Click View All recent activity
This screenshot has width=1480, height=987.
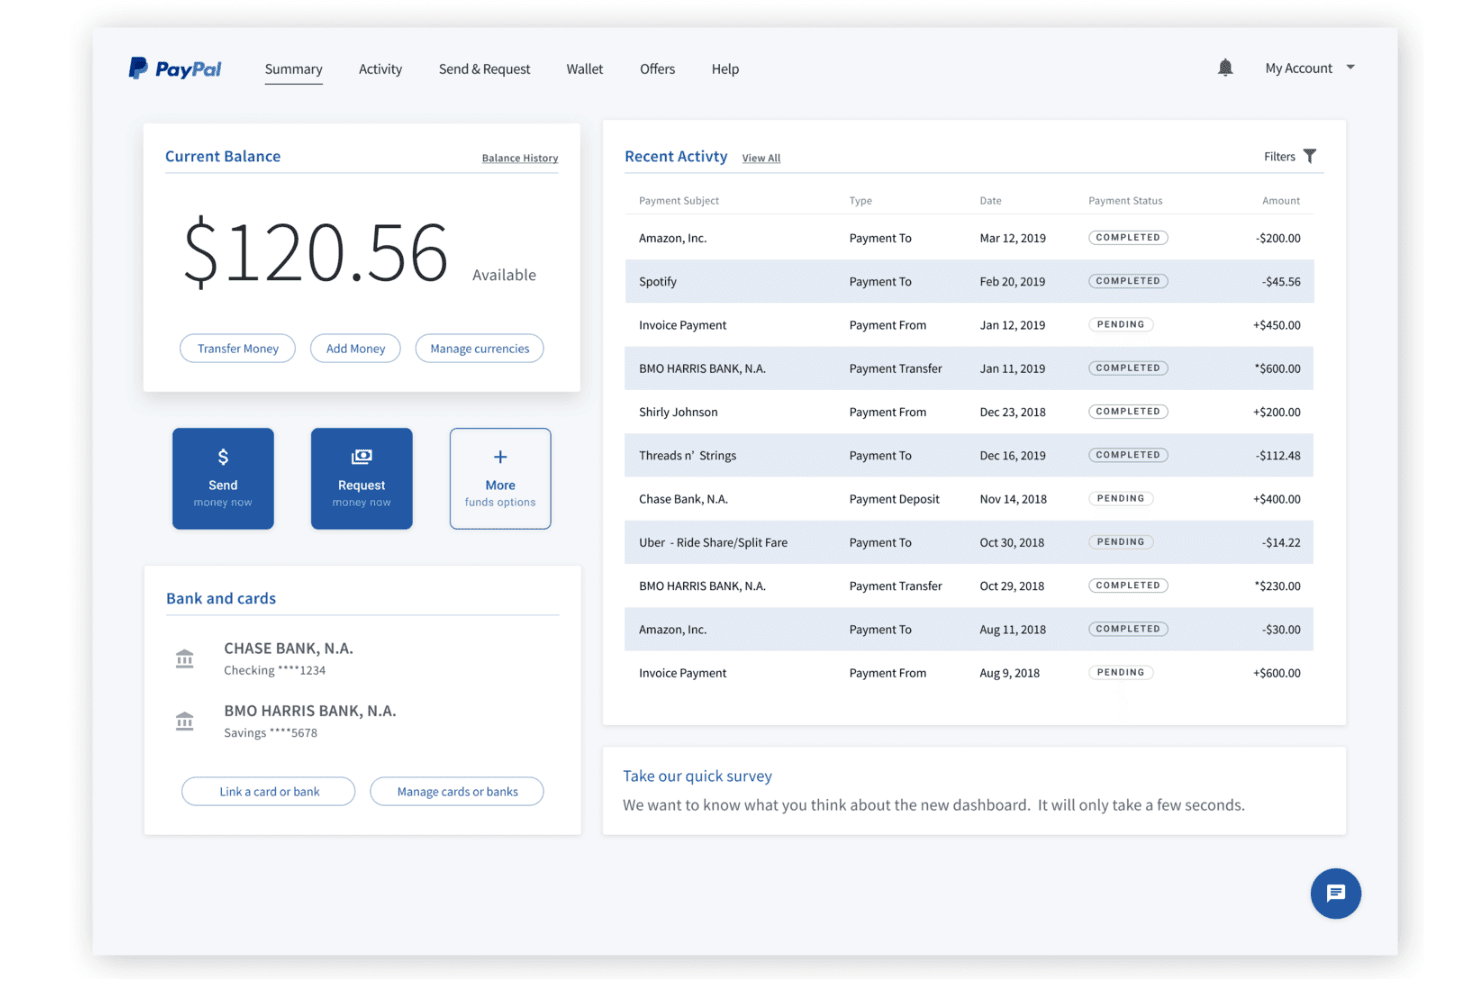(x=761, y=158)
